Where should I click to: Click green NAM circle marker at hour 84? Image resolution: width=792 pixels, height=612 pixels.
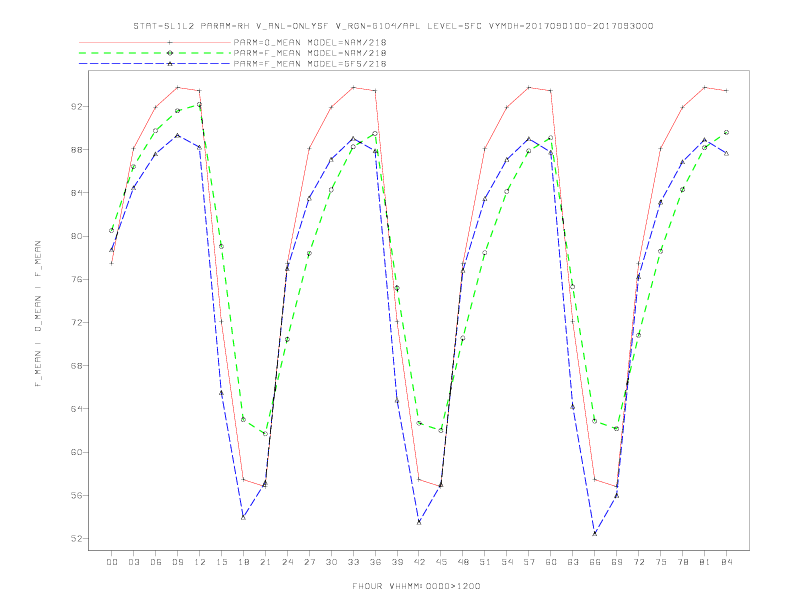pos(726,132)
